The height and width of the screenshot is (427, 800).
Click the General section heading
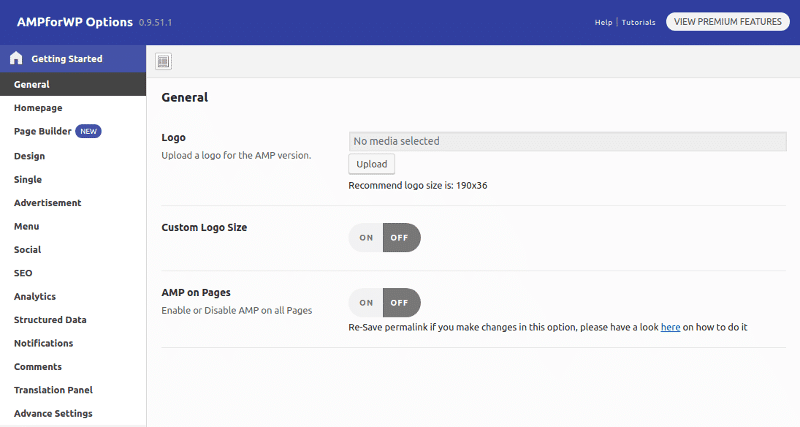pos(185,97)
